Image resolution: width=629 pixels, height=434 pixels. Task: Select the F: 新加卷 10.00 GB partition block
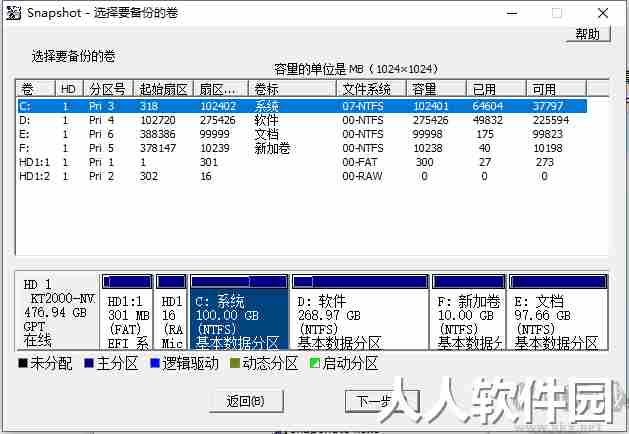click(469, 312)
